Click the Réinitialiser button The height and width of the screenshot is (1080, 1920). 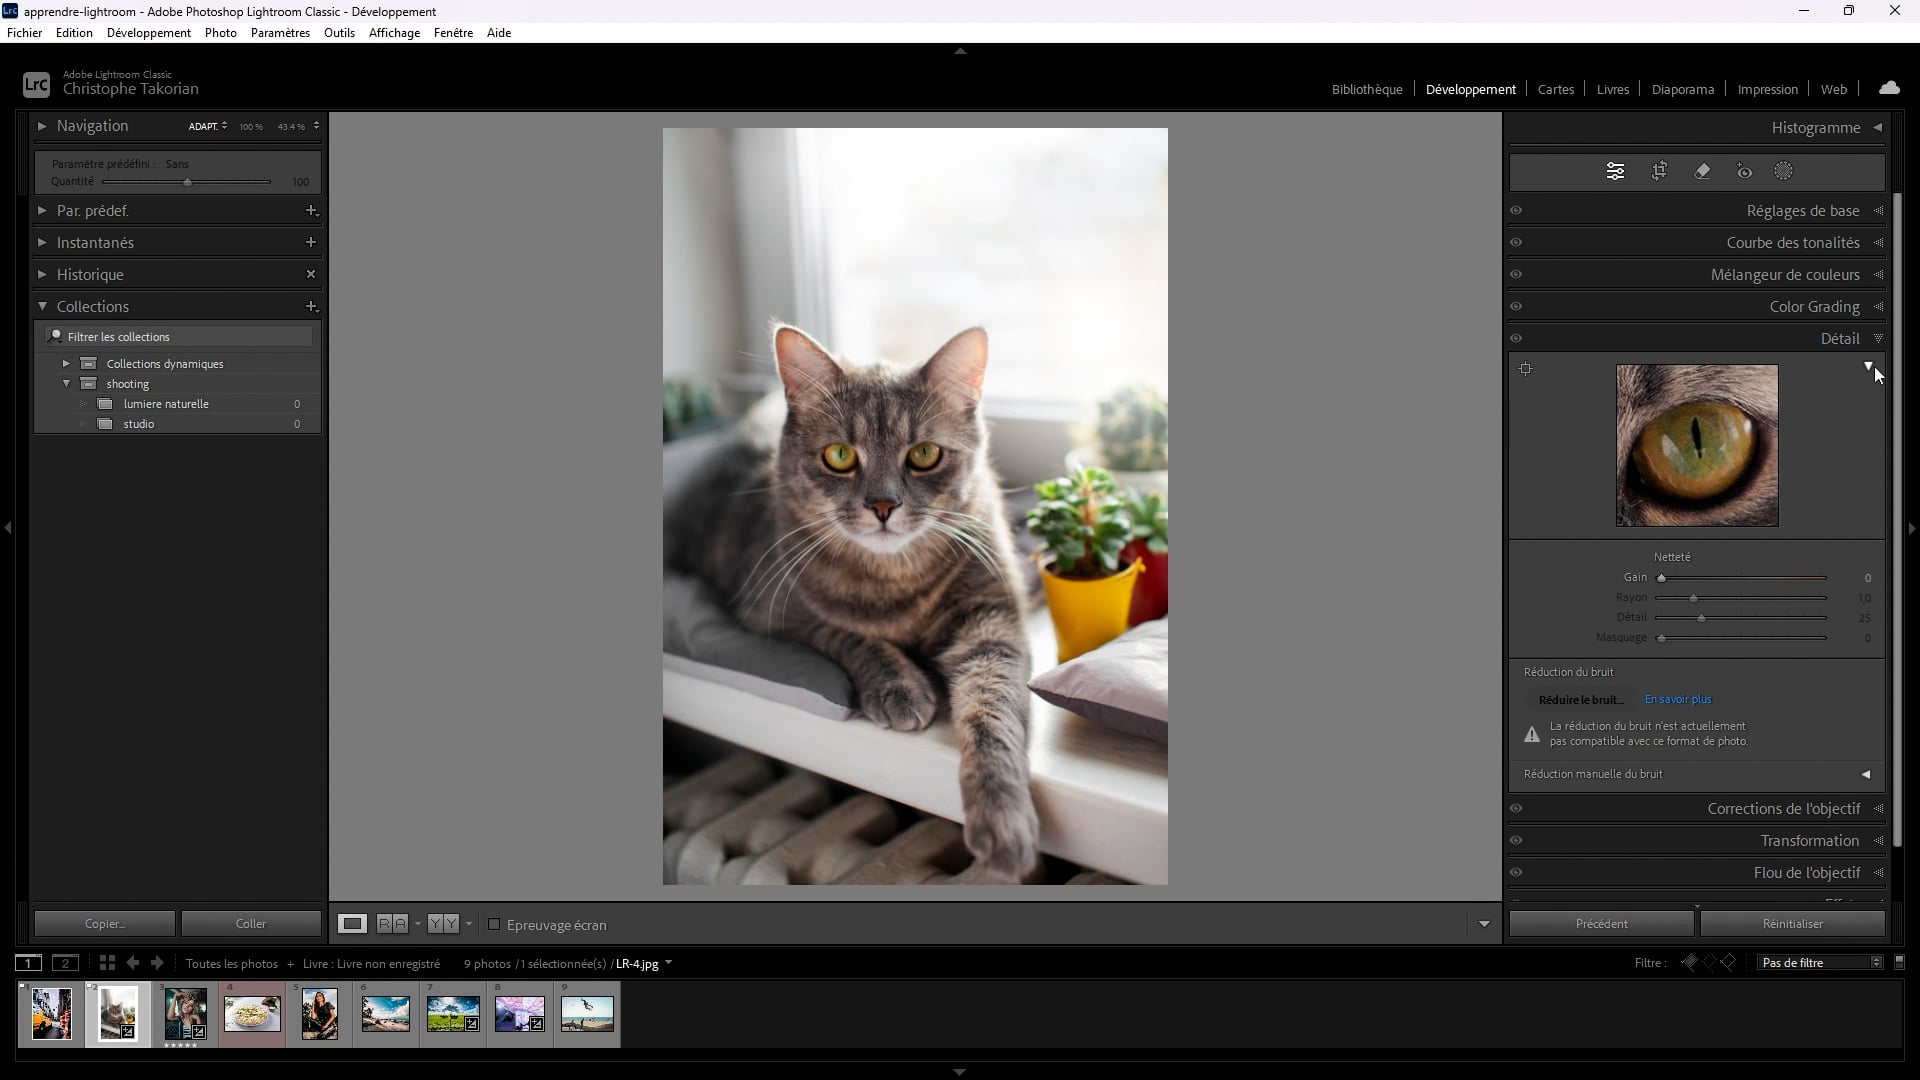click(x=1792, y=924)
